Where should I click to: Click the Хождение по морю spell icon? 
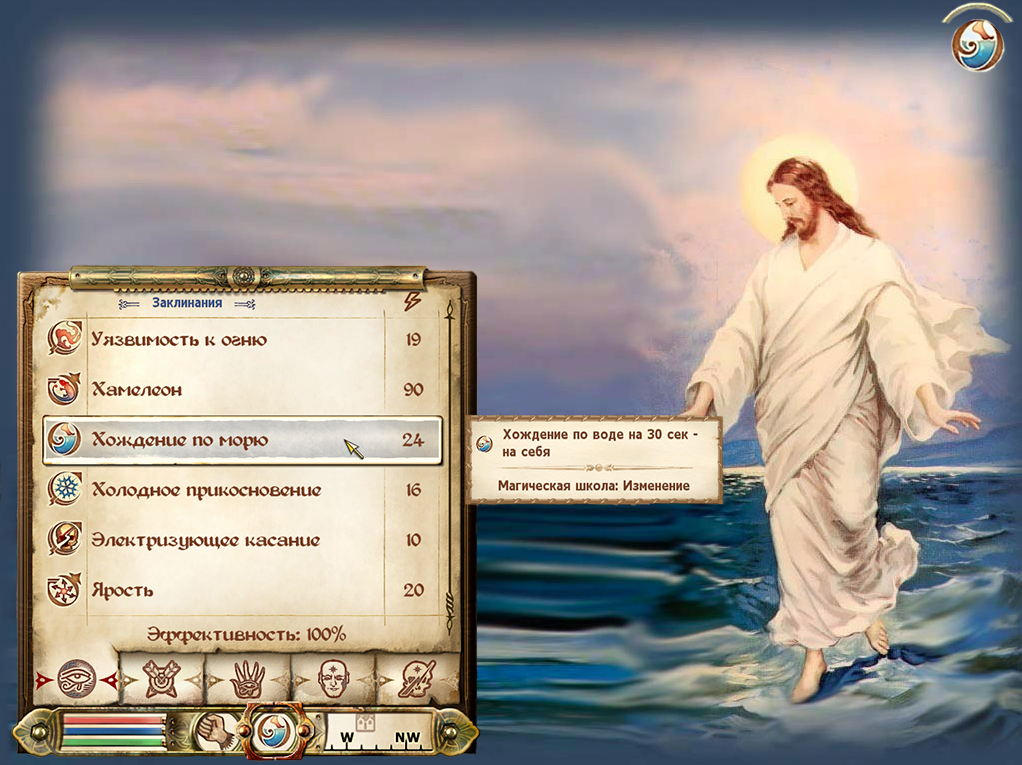(65, 439)
